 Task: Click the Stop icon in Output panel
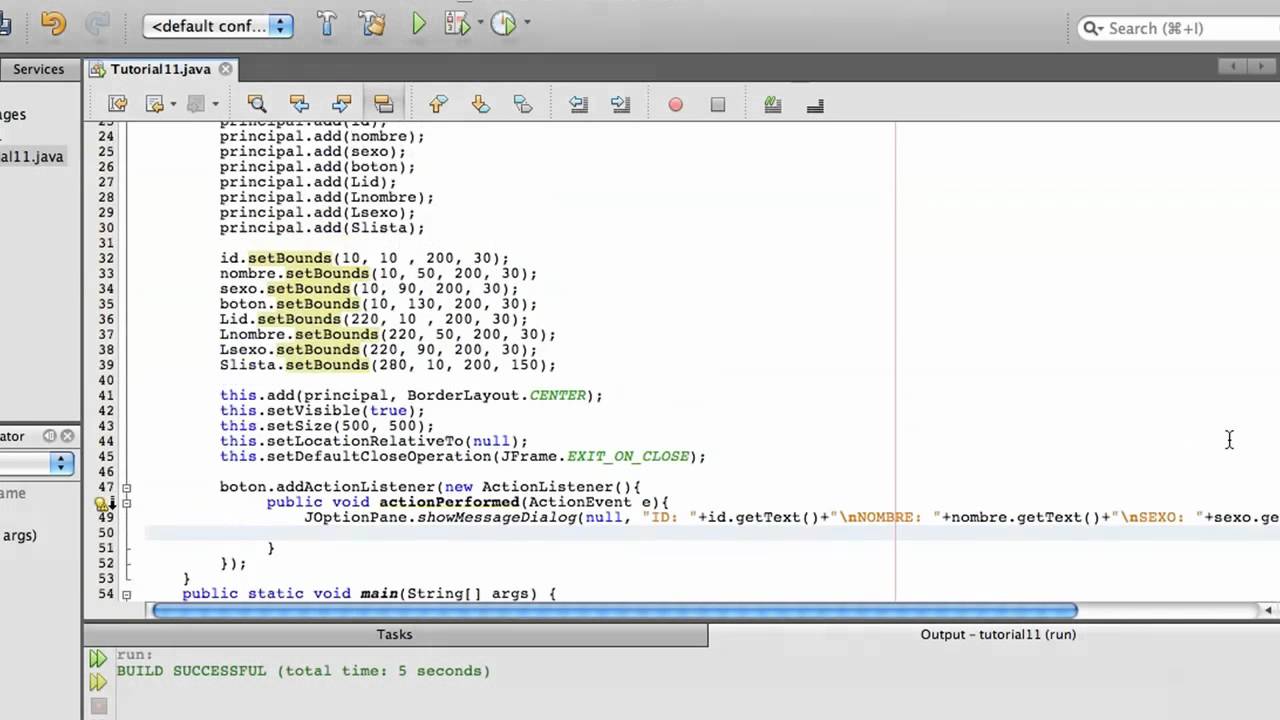click(98, 706)
